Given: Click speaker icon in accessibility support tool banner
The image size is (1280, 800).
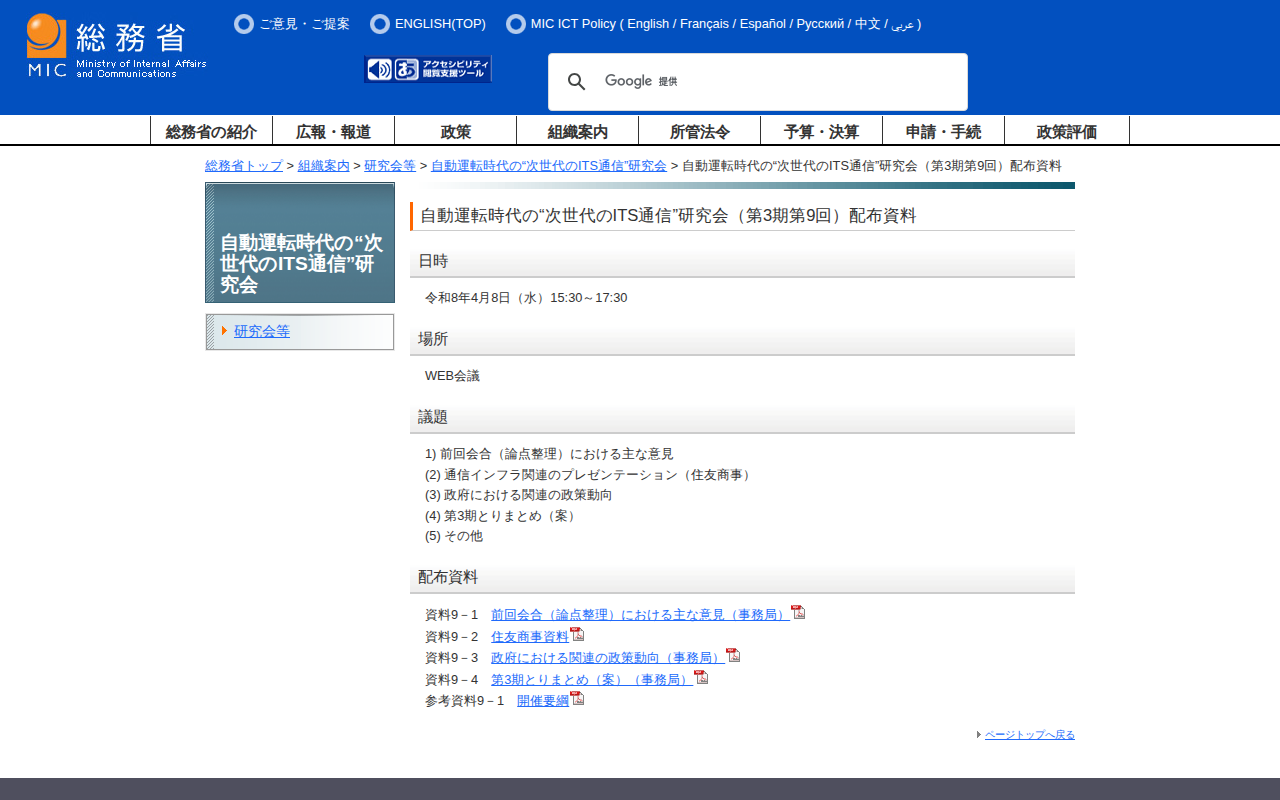Looking at the screenshot, I should 378,68.
